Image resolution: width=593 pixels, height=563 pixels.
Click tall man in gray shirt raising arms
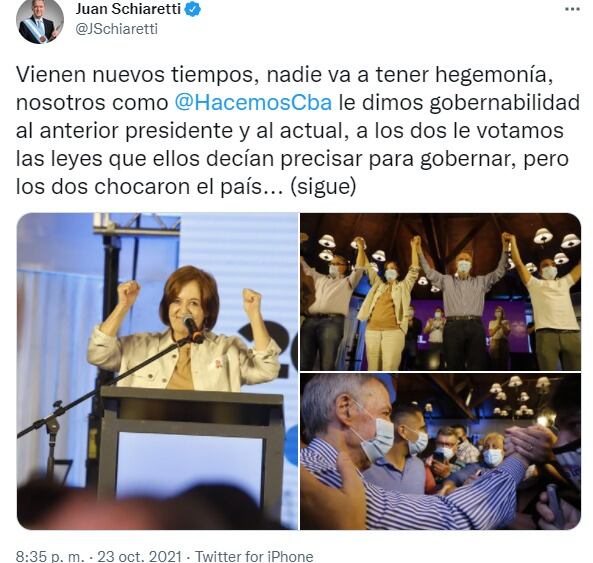point(463,302)
